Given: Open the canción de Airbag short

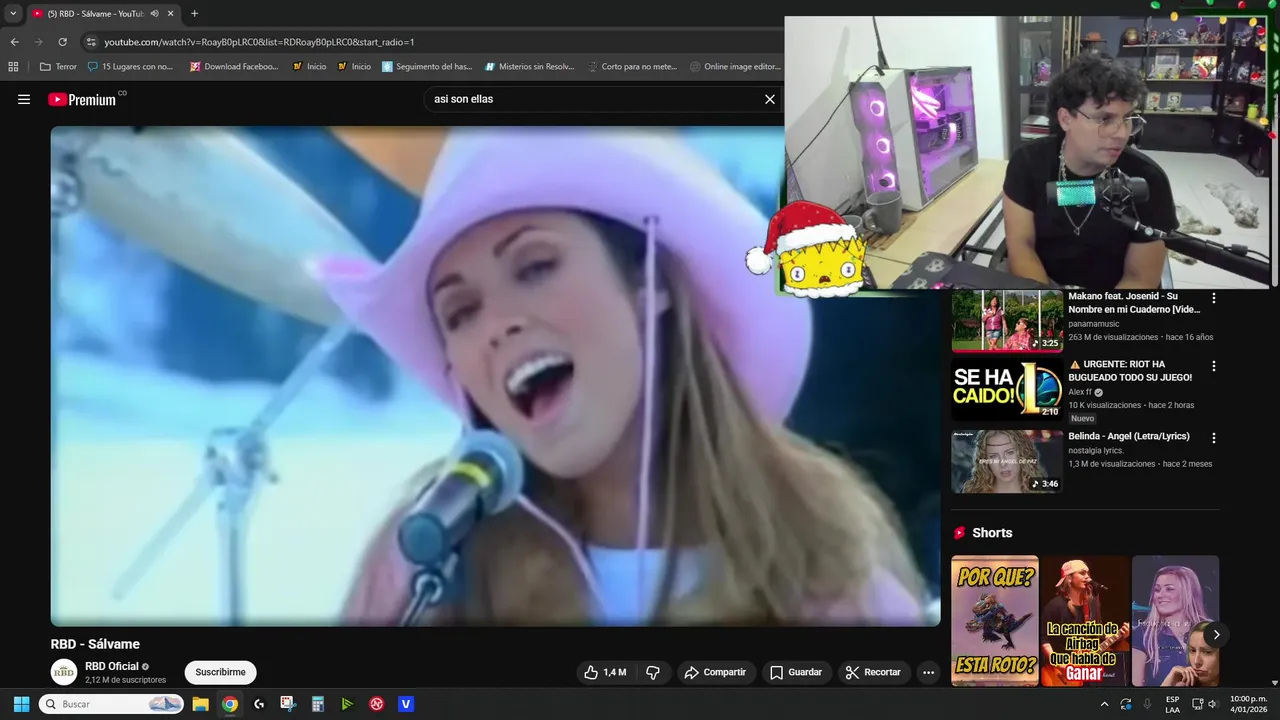Looking at the screenshot, I should (1085, 621).
